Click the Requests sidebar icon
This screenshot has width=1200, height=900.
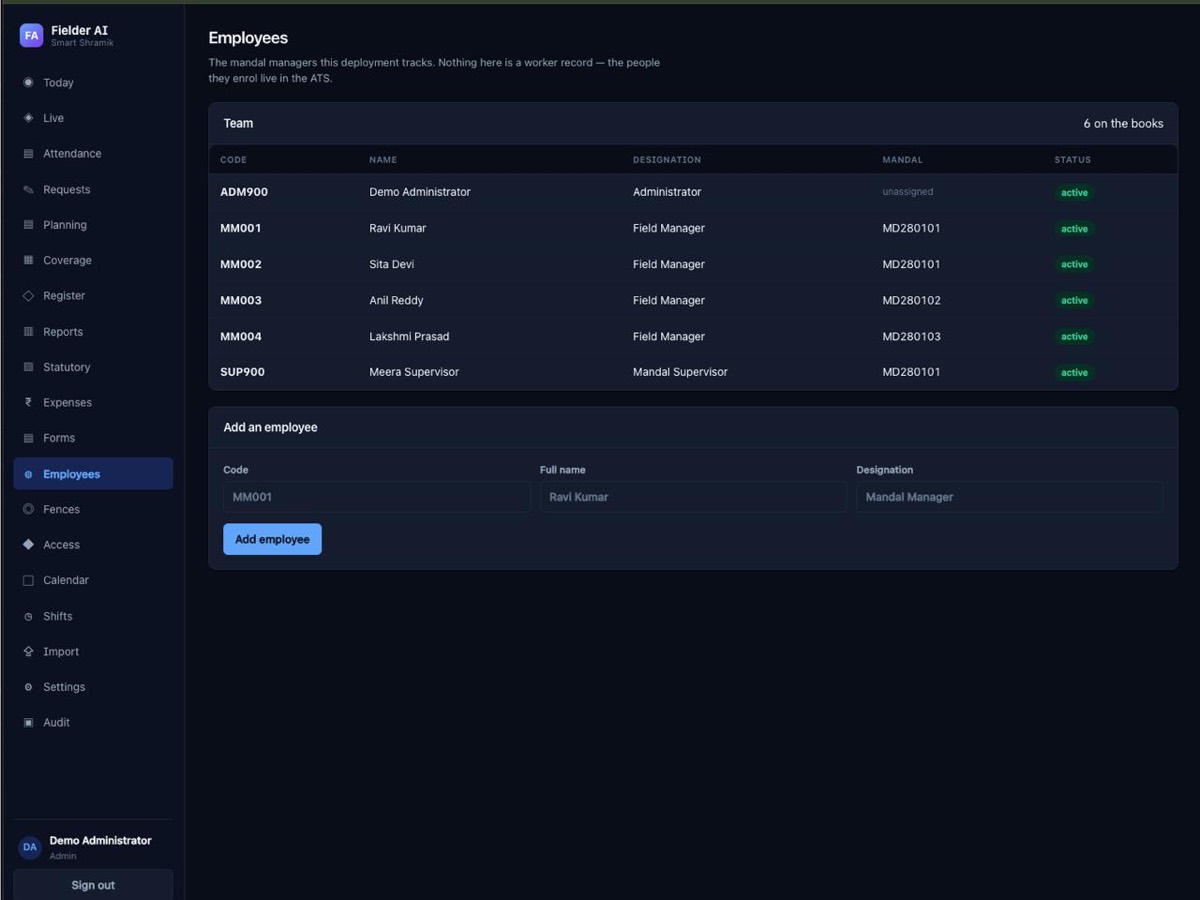coord(28,190)
